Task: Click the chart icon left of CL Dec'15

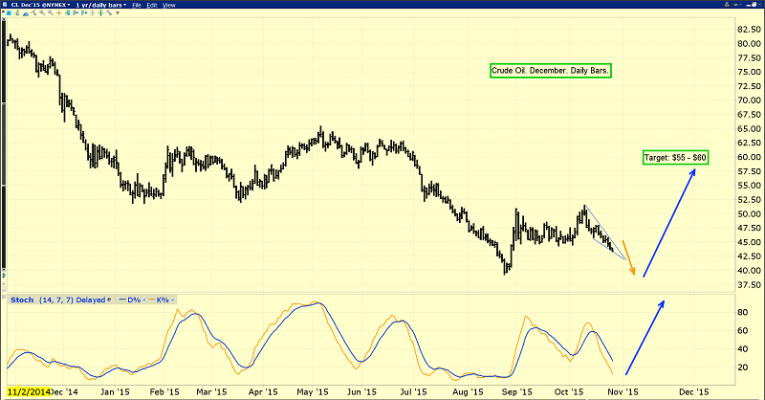Action: 7,6
